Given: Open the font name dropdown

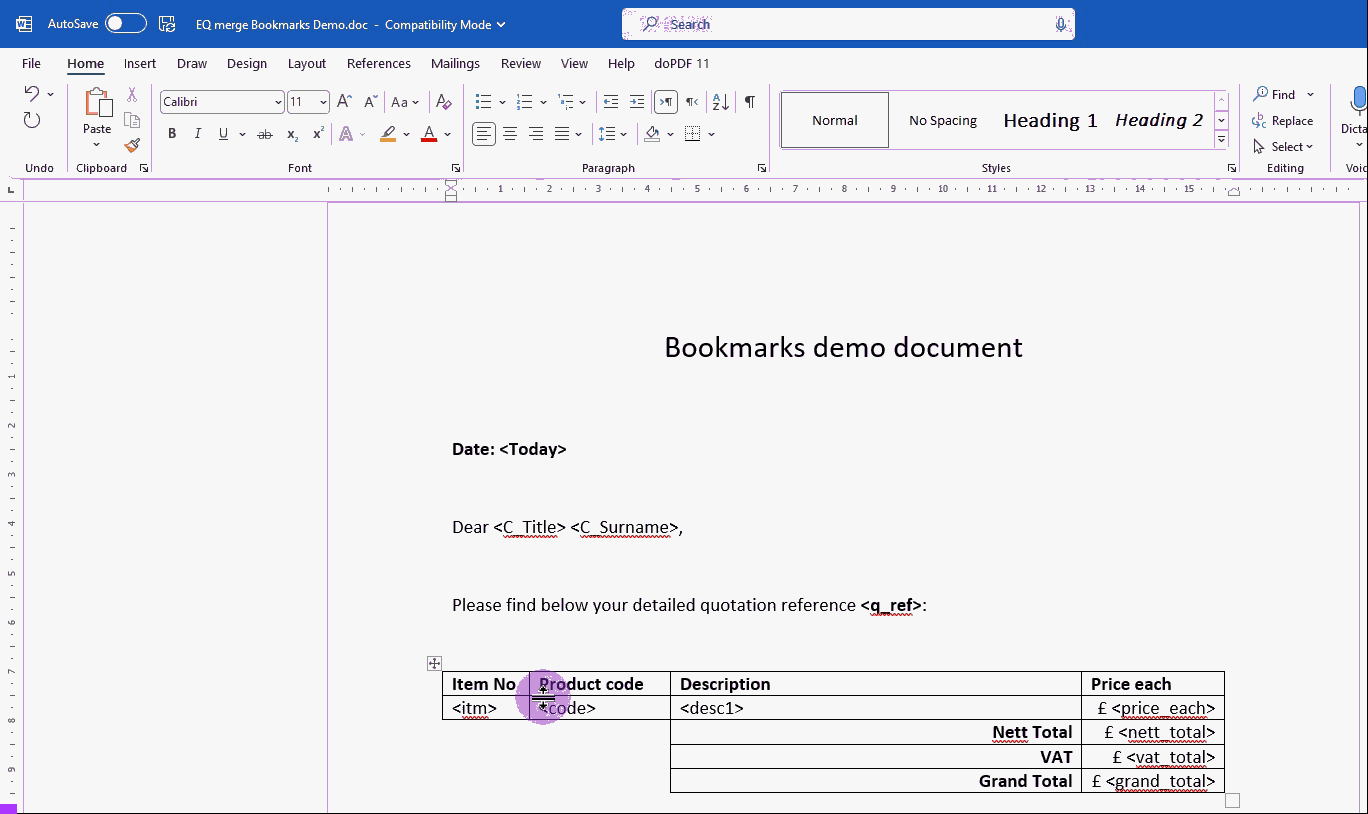Looking at the screenshot, I should tap(278, 102).
